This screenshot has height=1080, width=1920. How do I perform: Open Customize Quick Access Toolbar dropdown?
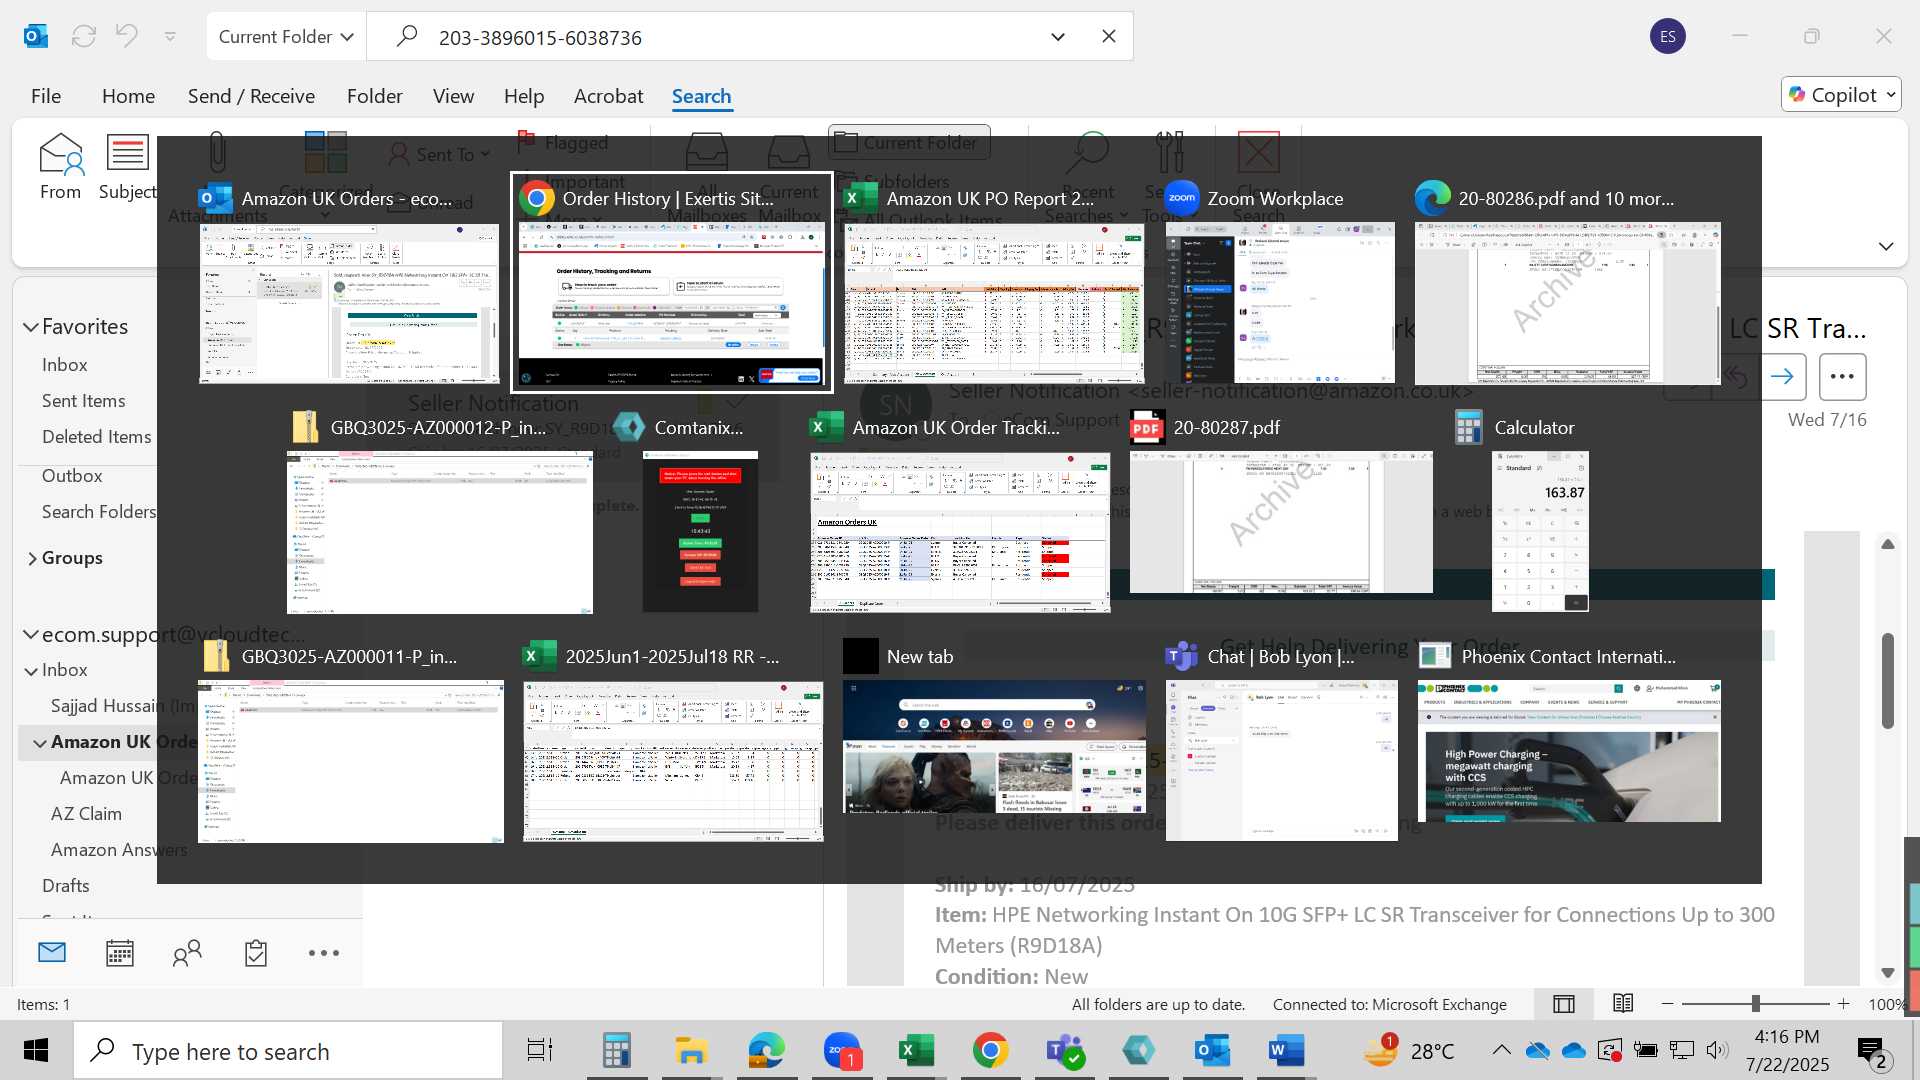pyautogui.click(x=170, y=36)
